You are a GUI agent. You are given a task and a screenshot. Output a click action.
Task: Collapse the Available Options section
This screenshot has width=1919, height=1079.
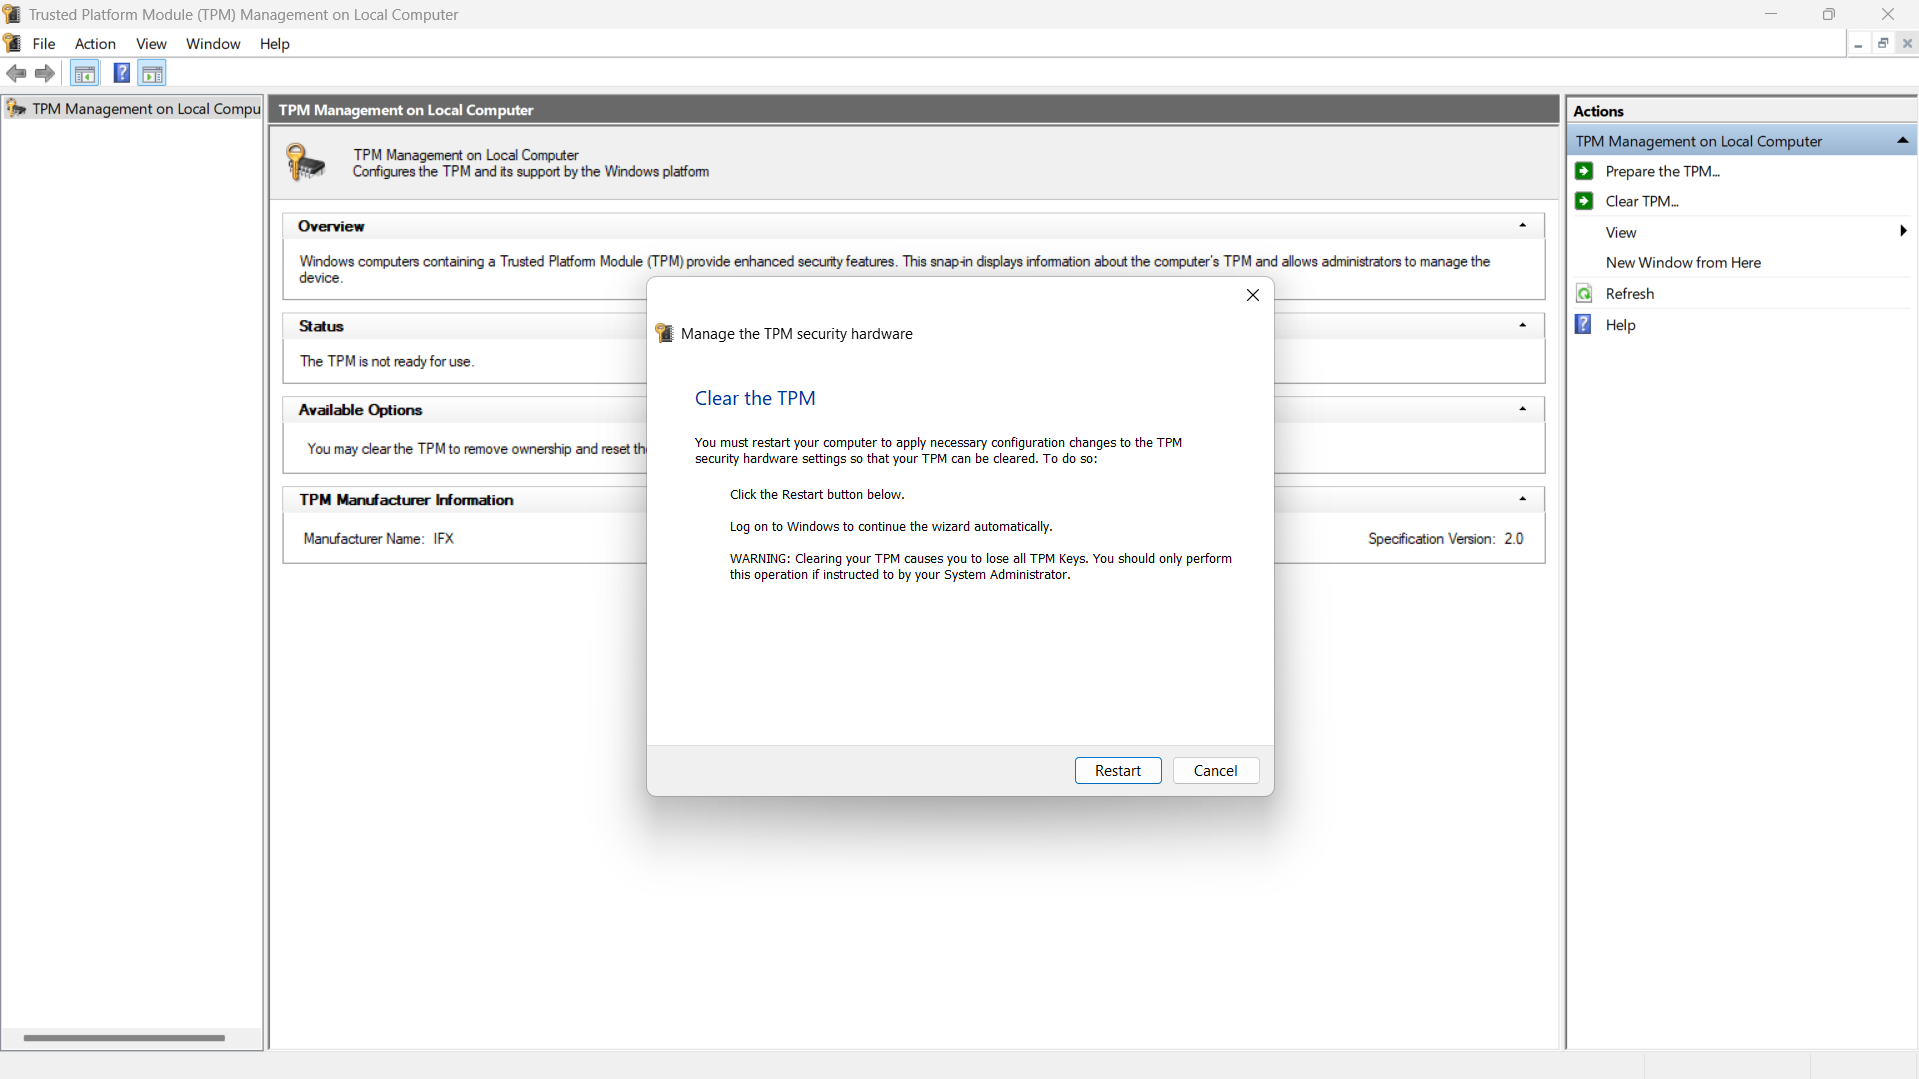pos(1523,409)
